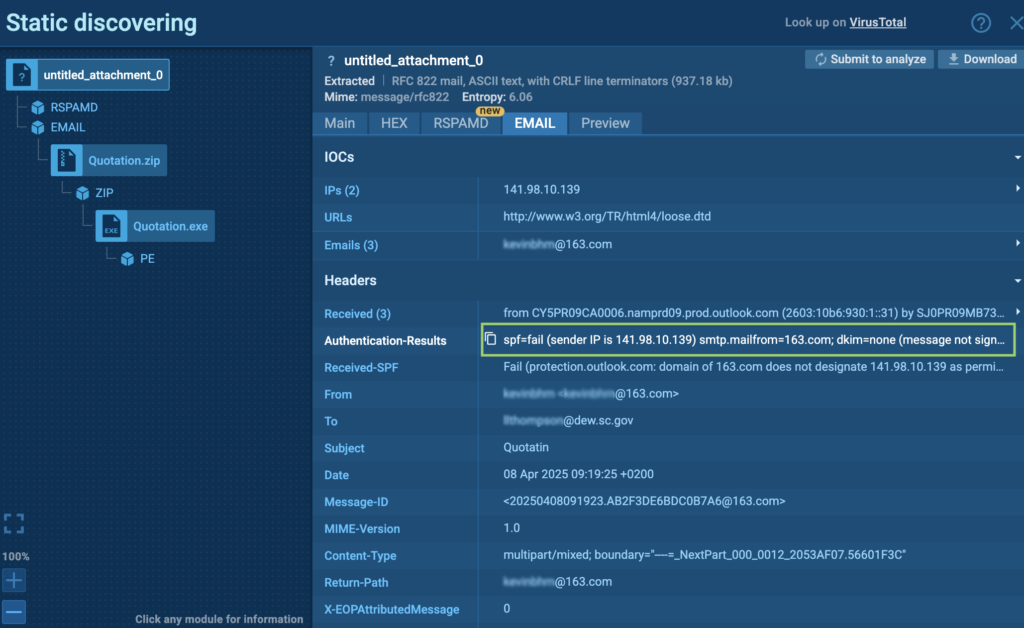Collapse the IOCs section
This screenshot has height=628, width=1024.
point(1017,158)
